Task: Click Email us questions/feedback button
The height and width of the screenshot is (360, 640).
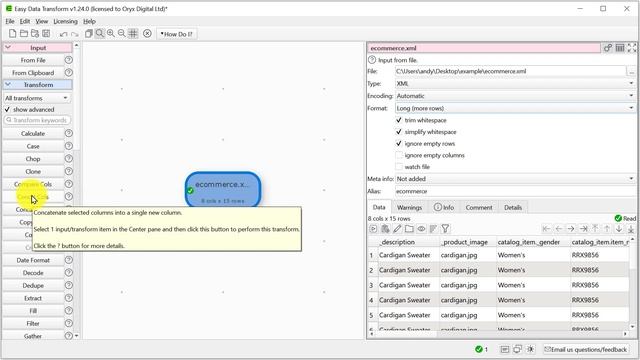Action: [x=585, y=349]
